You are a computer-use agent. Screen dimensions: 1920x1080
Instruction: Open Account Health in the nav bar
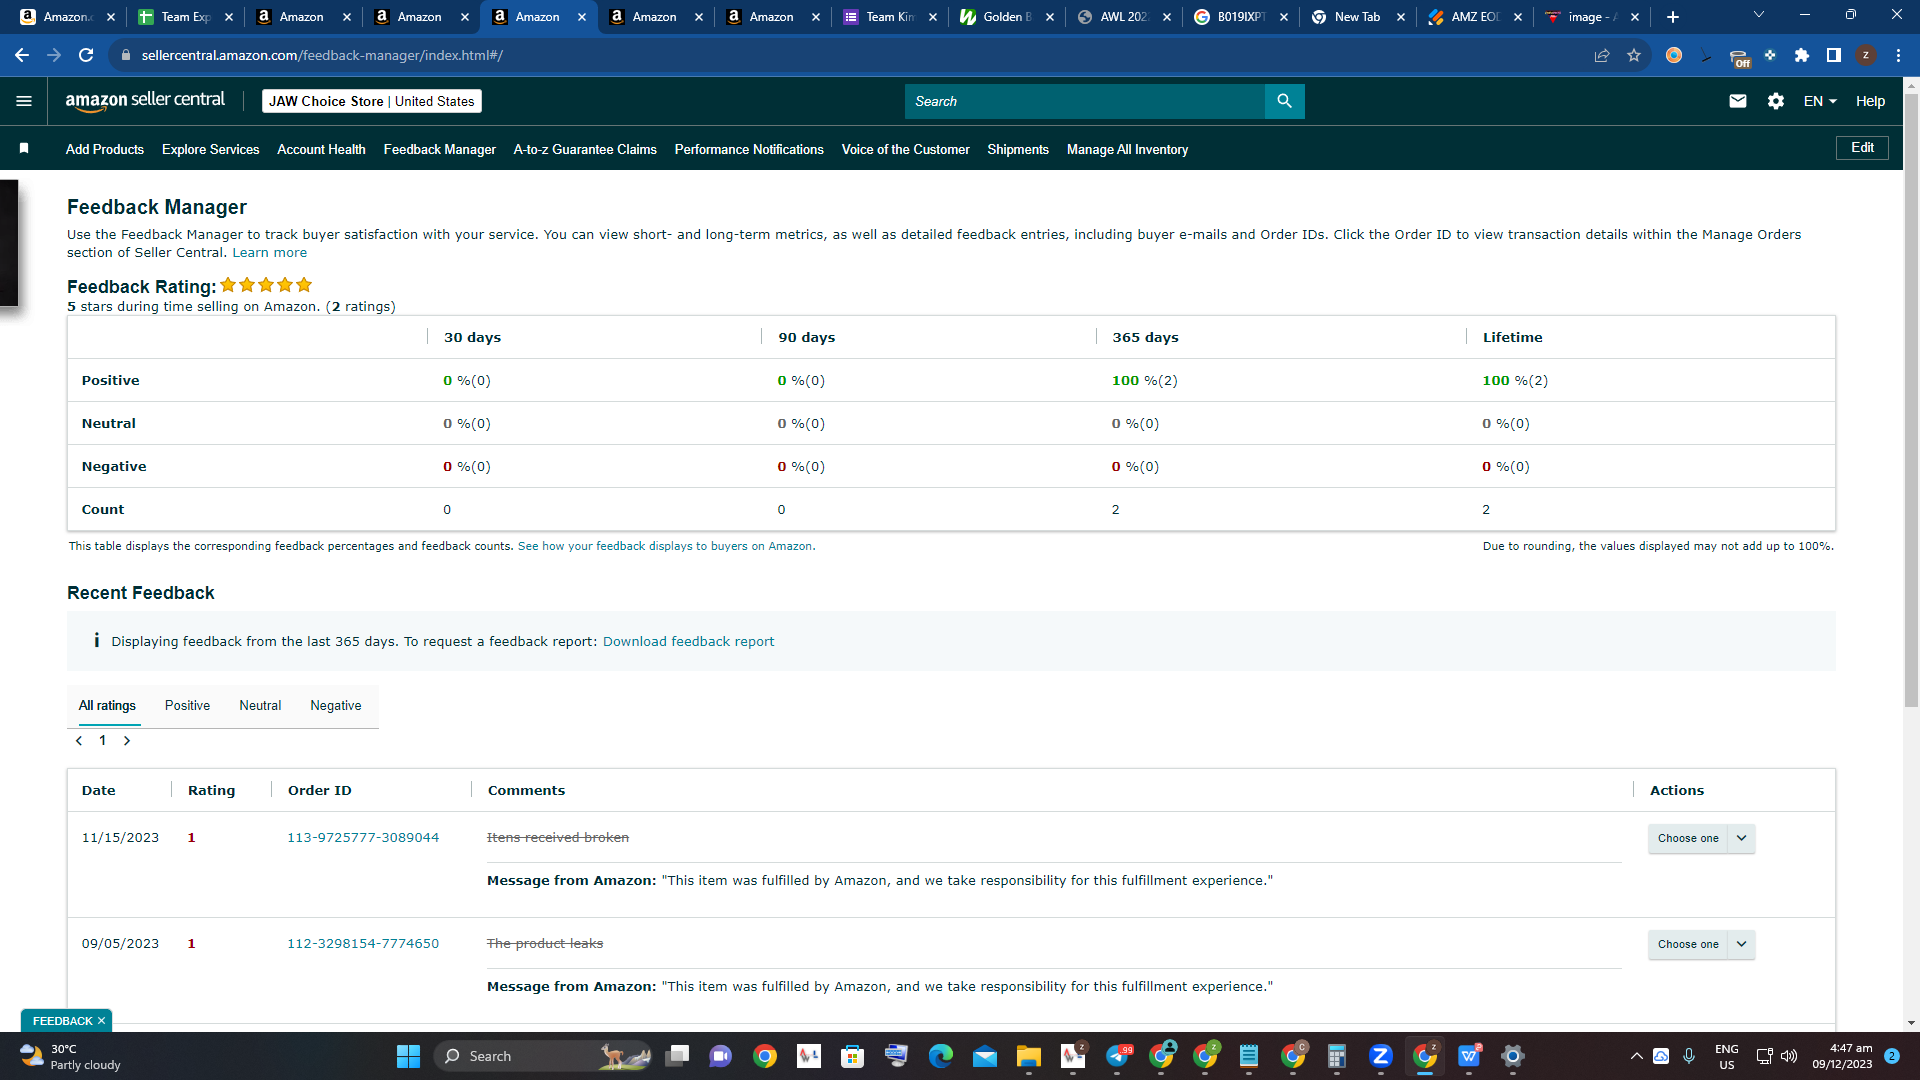[321, 149]
